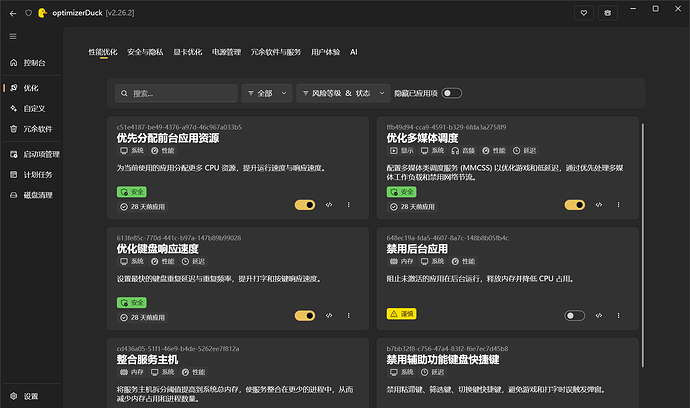Open 控制台 in the sidebar

tap(32, 62)
